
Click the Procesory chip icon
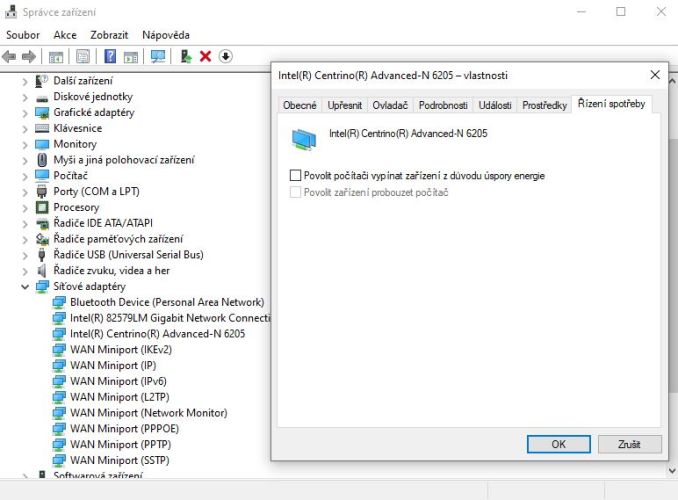click(42, 207)
